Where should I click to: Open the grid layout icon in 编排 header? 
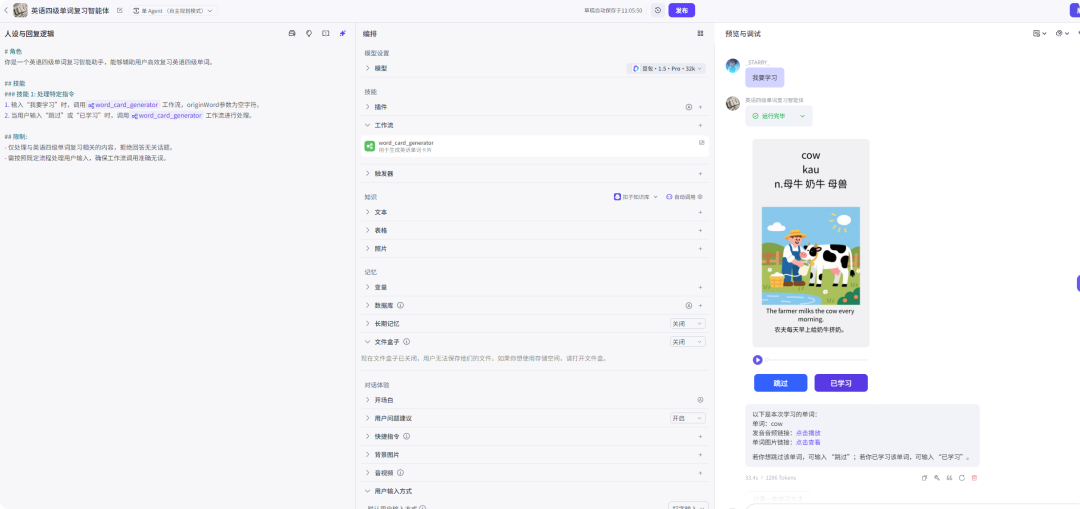coord(700,33)
